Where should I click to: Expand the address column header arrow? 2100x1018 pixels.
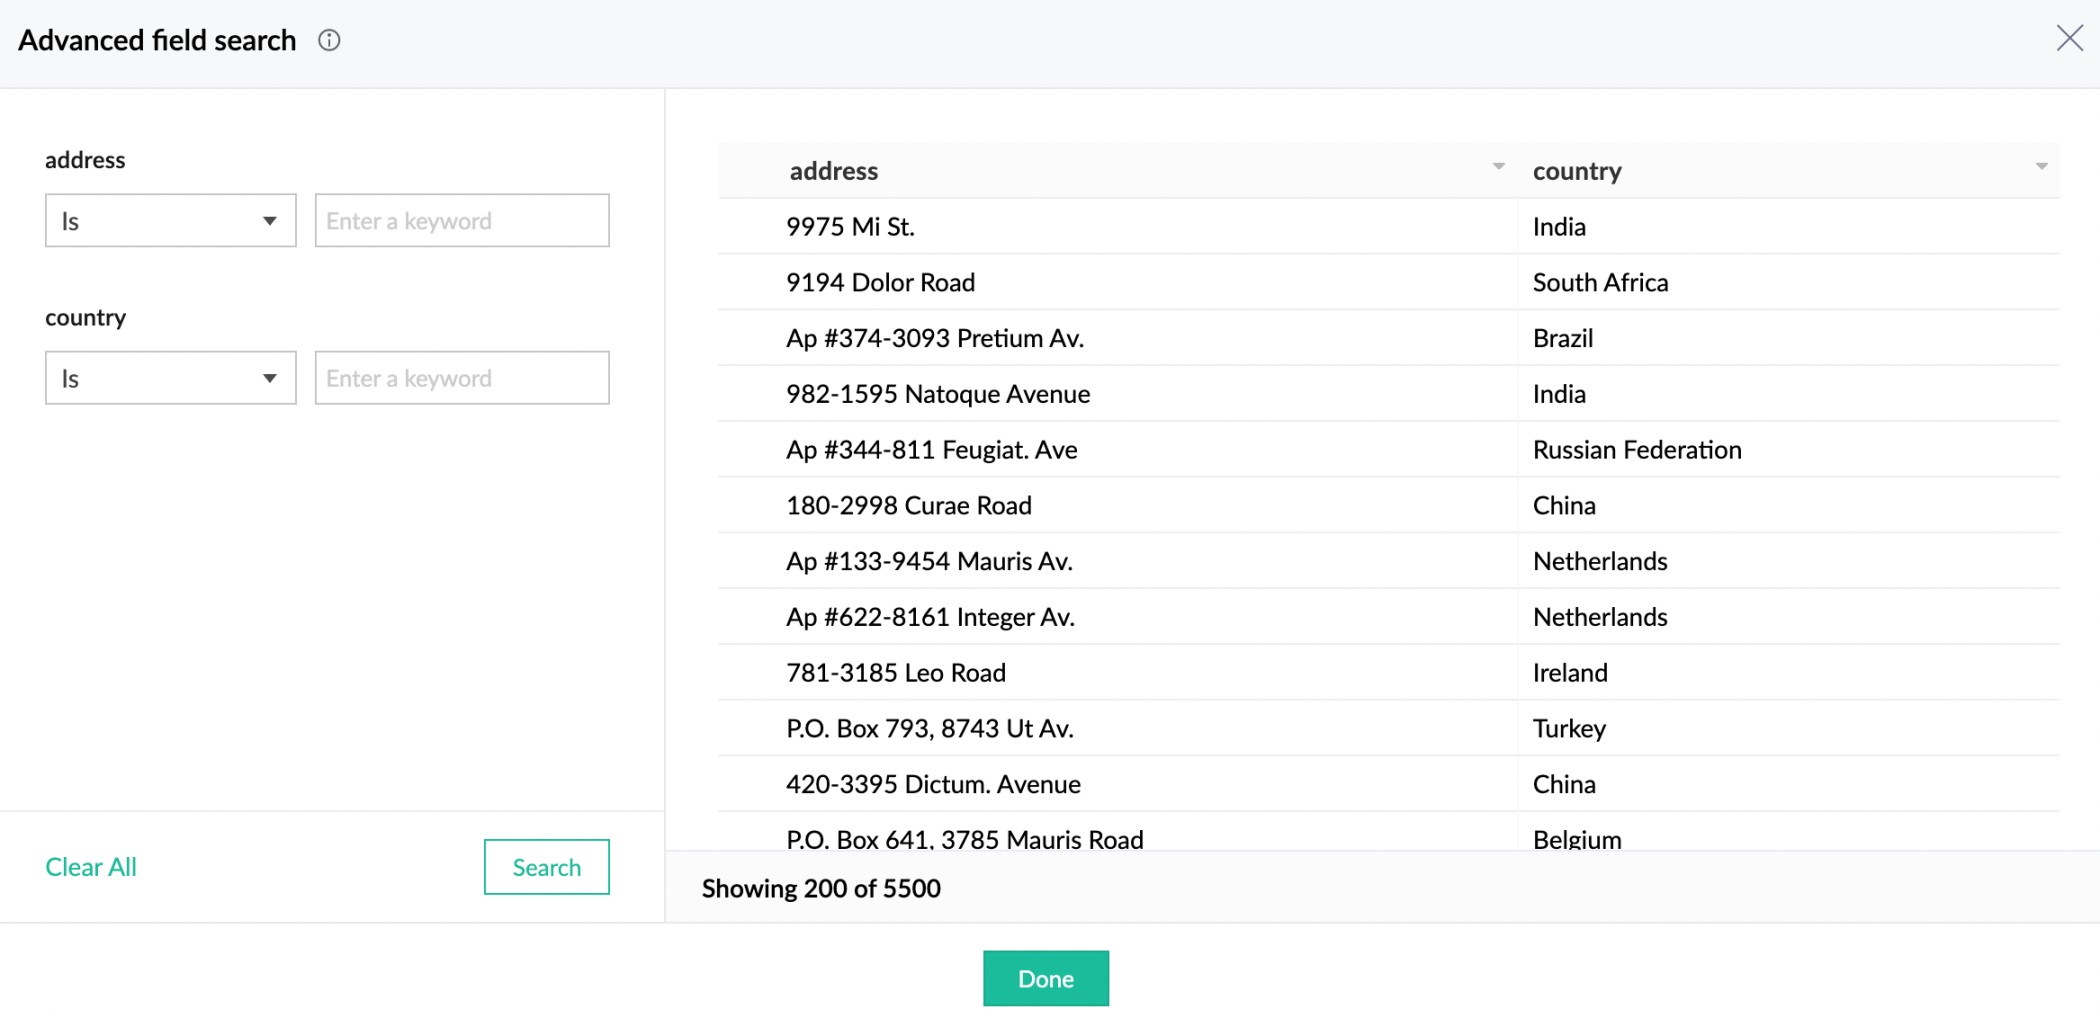[x=1498, y=167]
